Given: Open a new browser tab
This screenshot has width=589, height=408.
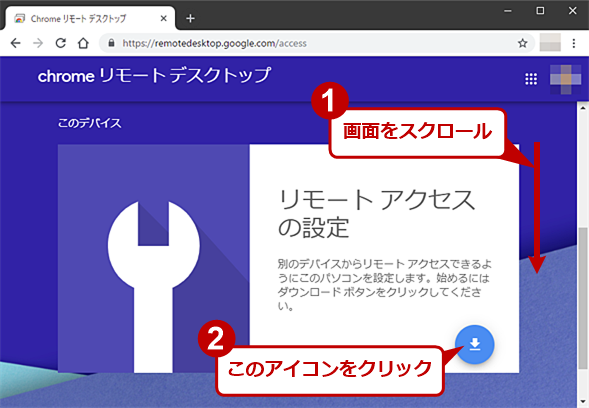Looking at the screenshot, I should point(190,18).
